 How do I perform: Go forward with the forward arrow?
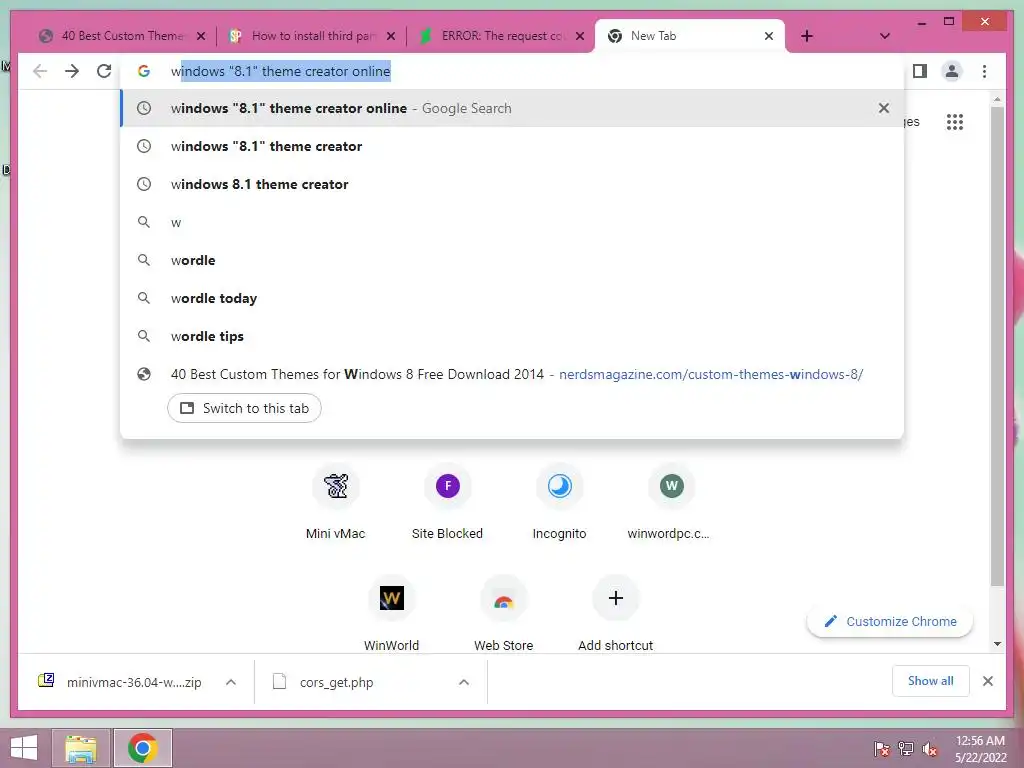pyautogui.click(x=72, y=71)
